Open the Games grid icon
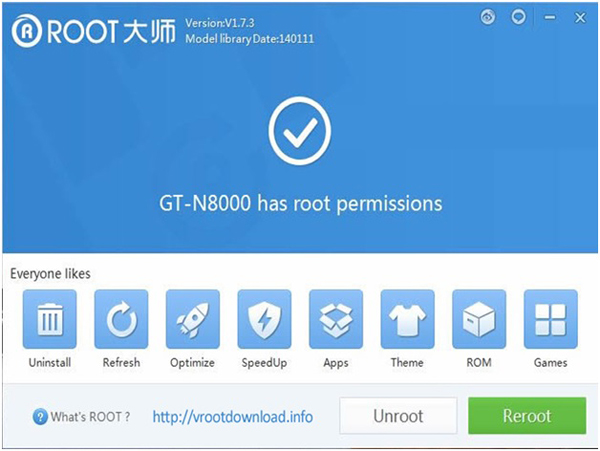The height and width of the screenshot is (451, 600). coord(551,319)
